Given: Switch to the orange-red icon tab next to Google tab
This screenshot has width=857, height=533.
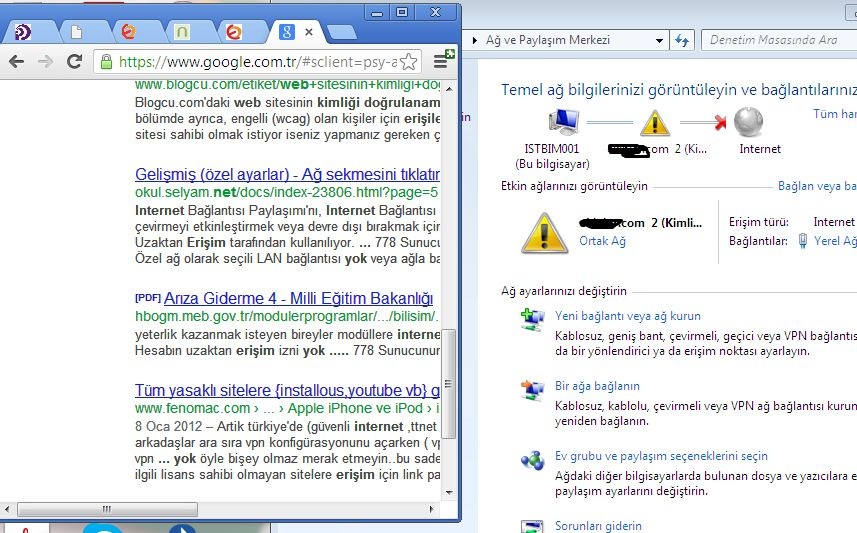Looking at the screenshot, I should 234,32.
